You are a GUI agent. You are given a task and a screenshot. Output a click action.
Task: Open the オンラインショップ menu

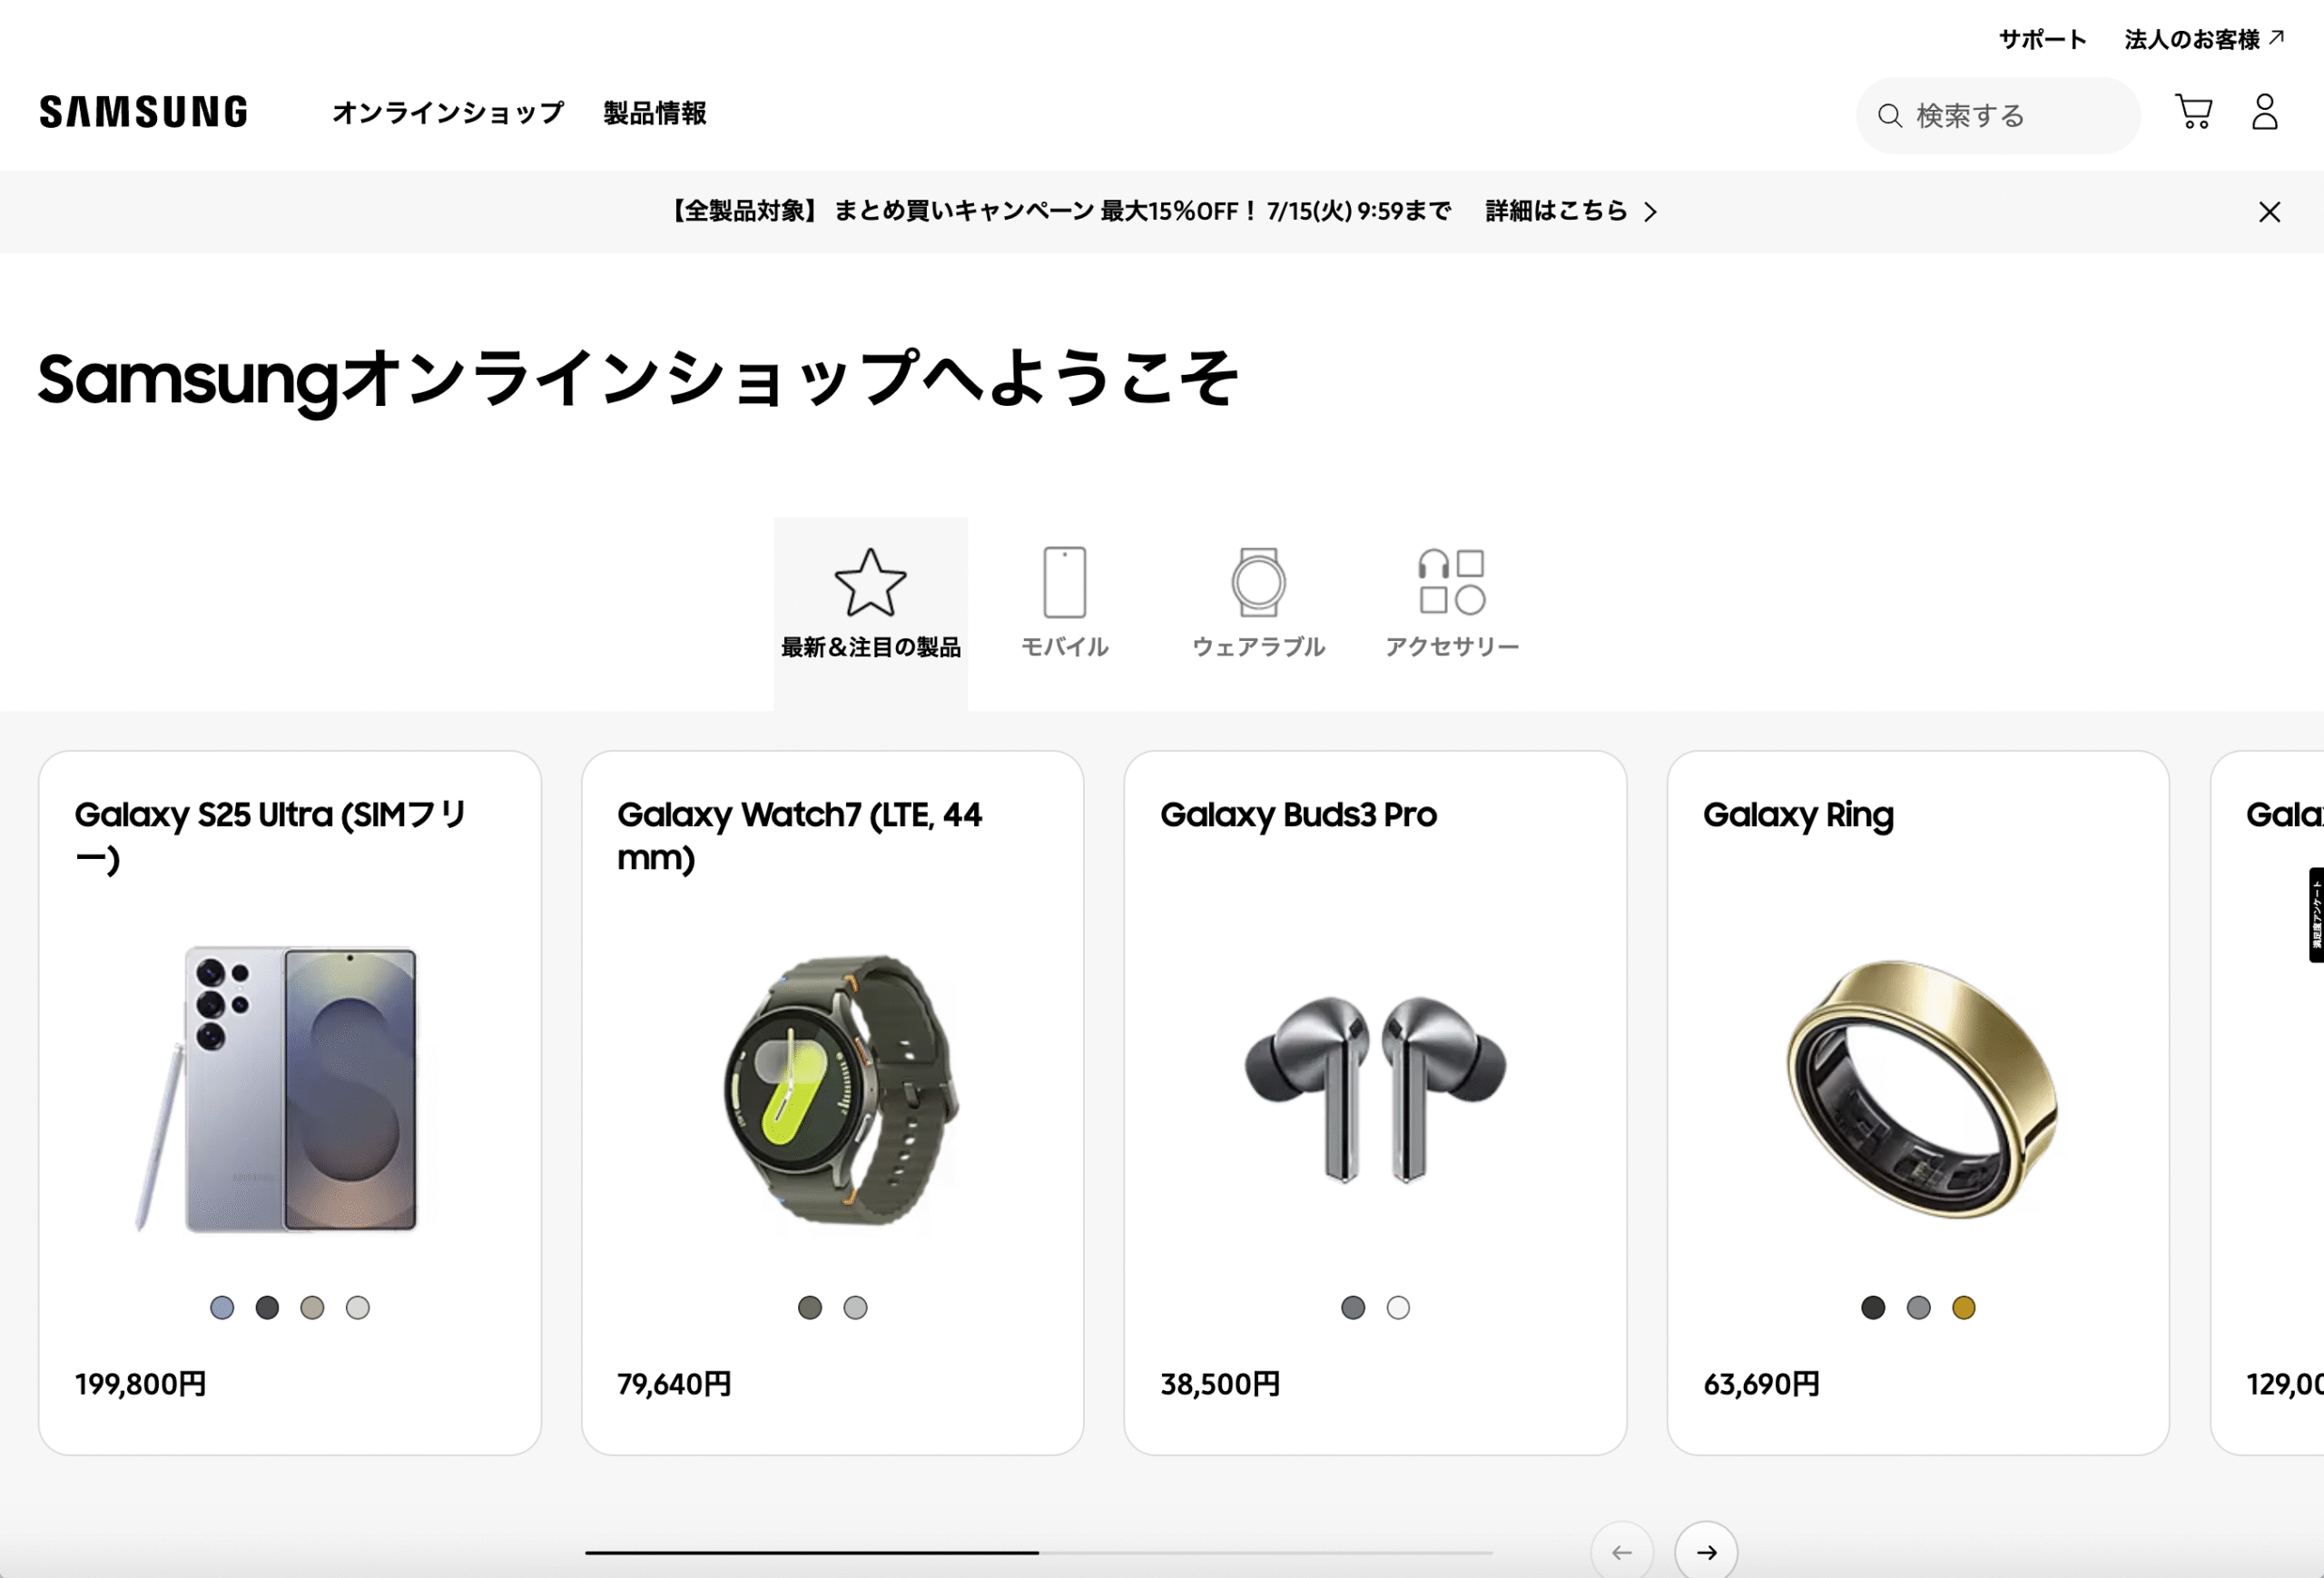(448, 113)
